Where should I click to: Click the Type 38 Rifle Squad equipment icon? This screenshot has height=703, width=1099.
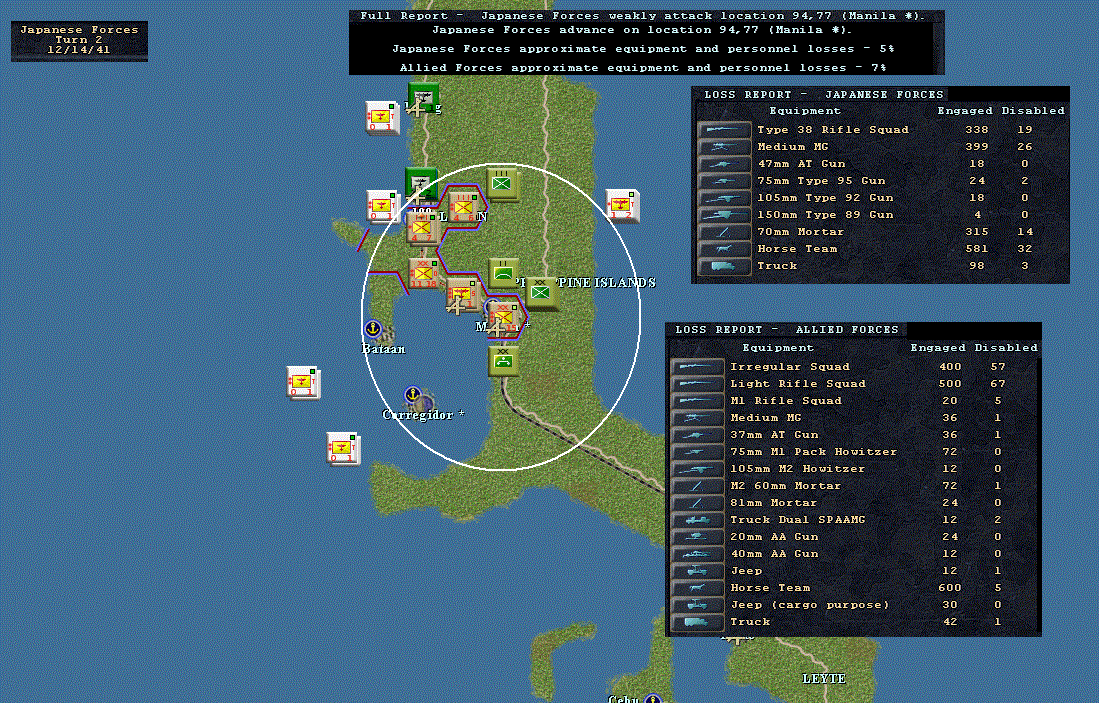[x=724, y=130]
